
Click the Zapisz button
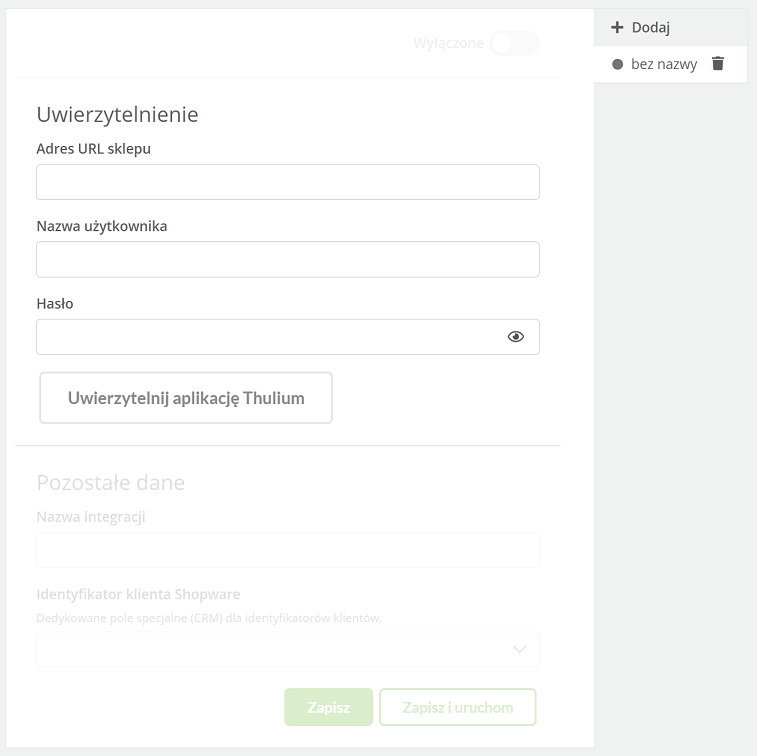coord(328,707)
